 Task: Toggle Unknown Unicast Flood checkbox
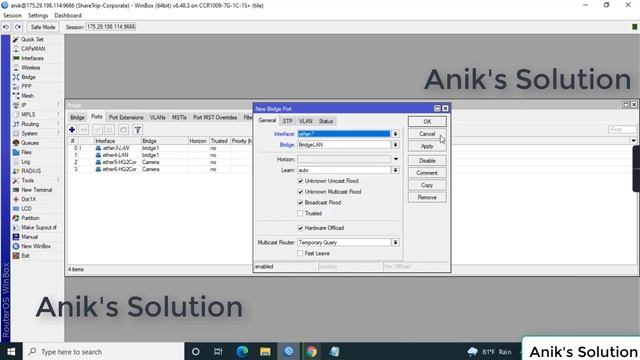click(300, 181)
